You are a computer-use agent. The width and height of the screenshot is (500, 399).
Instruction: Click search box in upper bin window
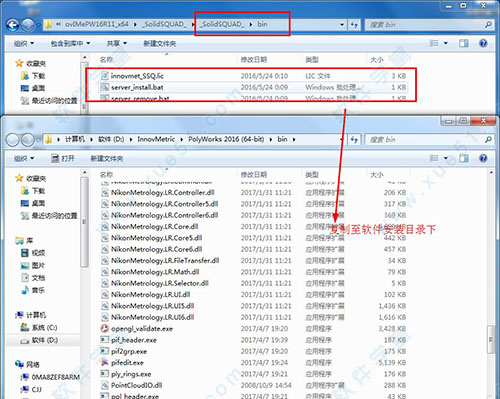coord(429,24)
